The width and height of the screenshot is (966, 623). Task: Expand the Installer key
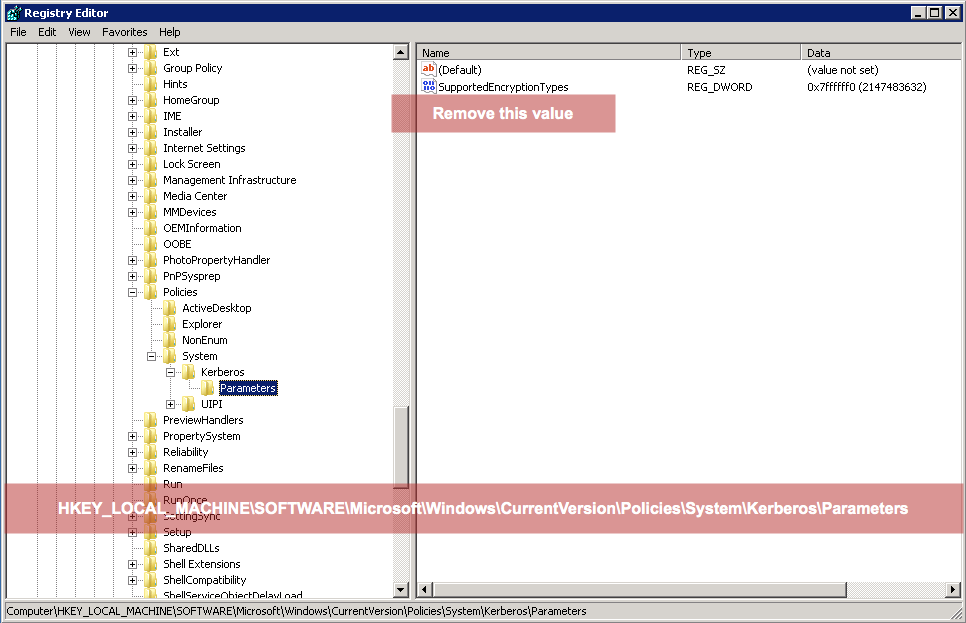pyautogui.click(x=132, y=132)
